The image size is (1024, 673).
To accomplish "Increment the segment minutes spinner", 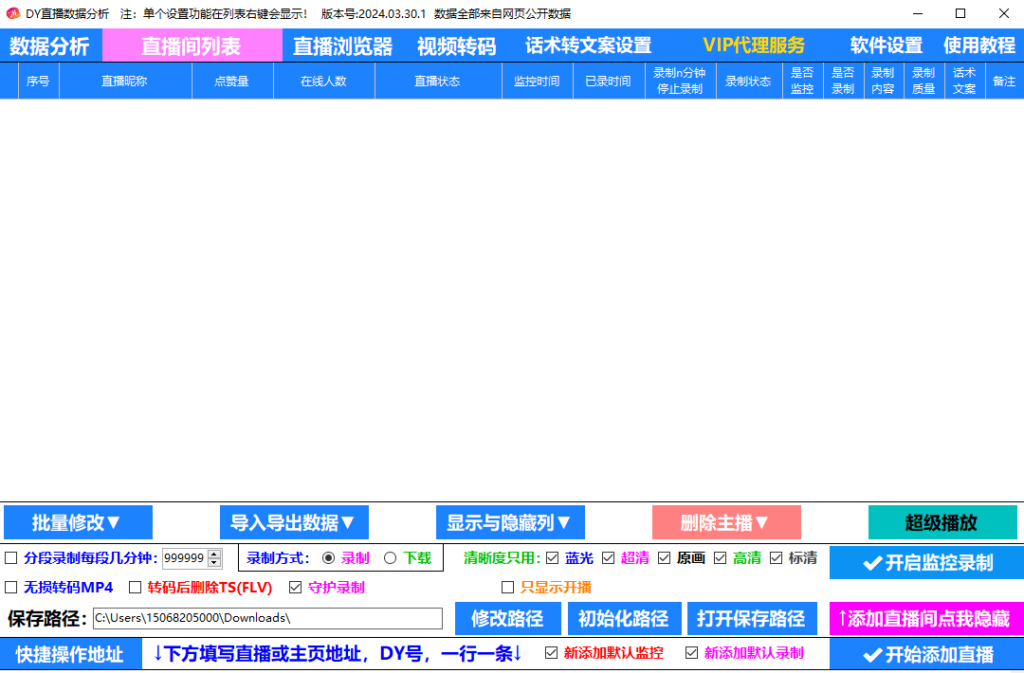I will click(213, 554).
